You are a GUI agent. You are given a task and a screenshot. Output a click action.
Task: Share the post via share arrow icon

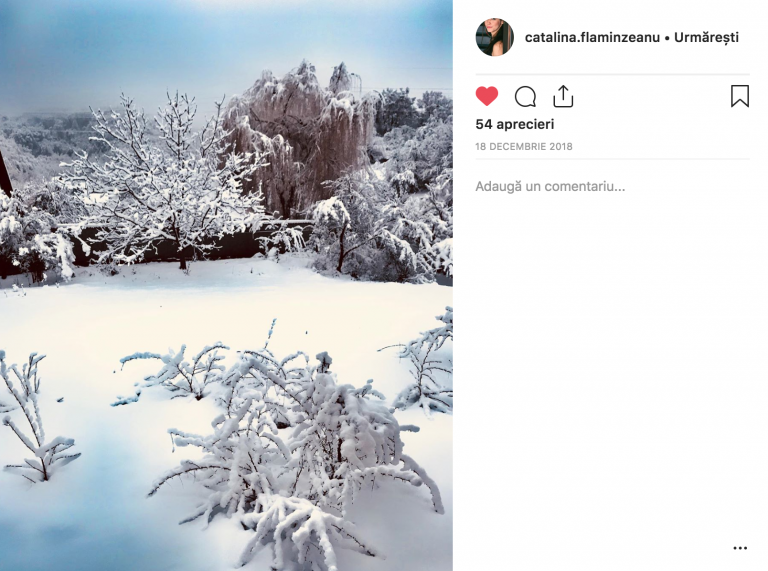(x=563, y=96)
